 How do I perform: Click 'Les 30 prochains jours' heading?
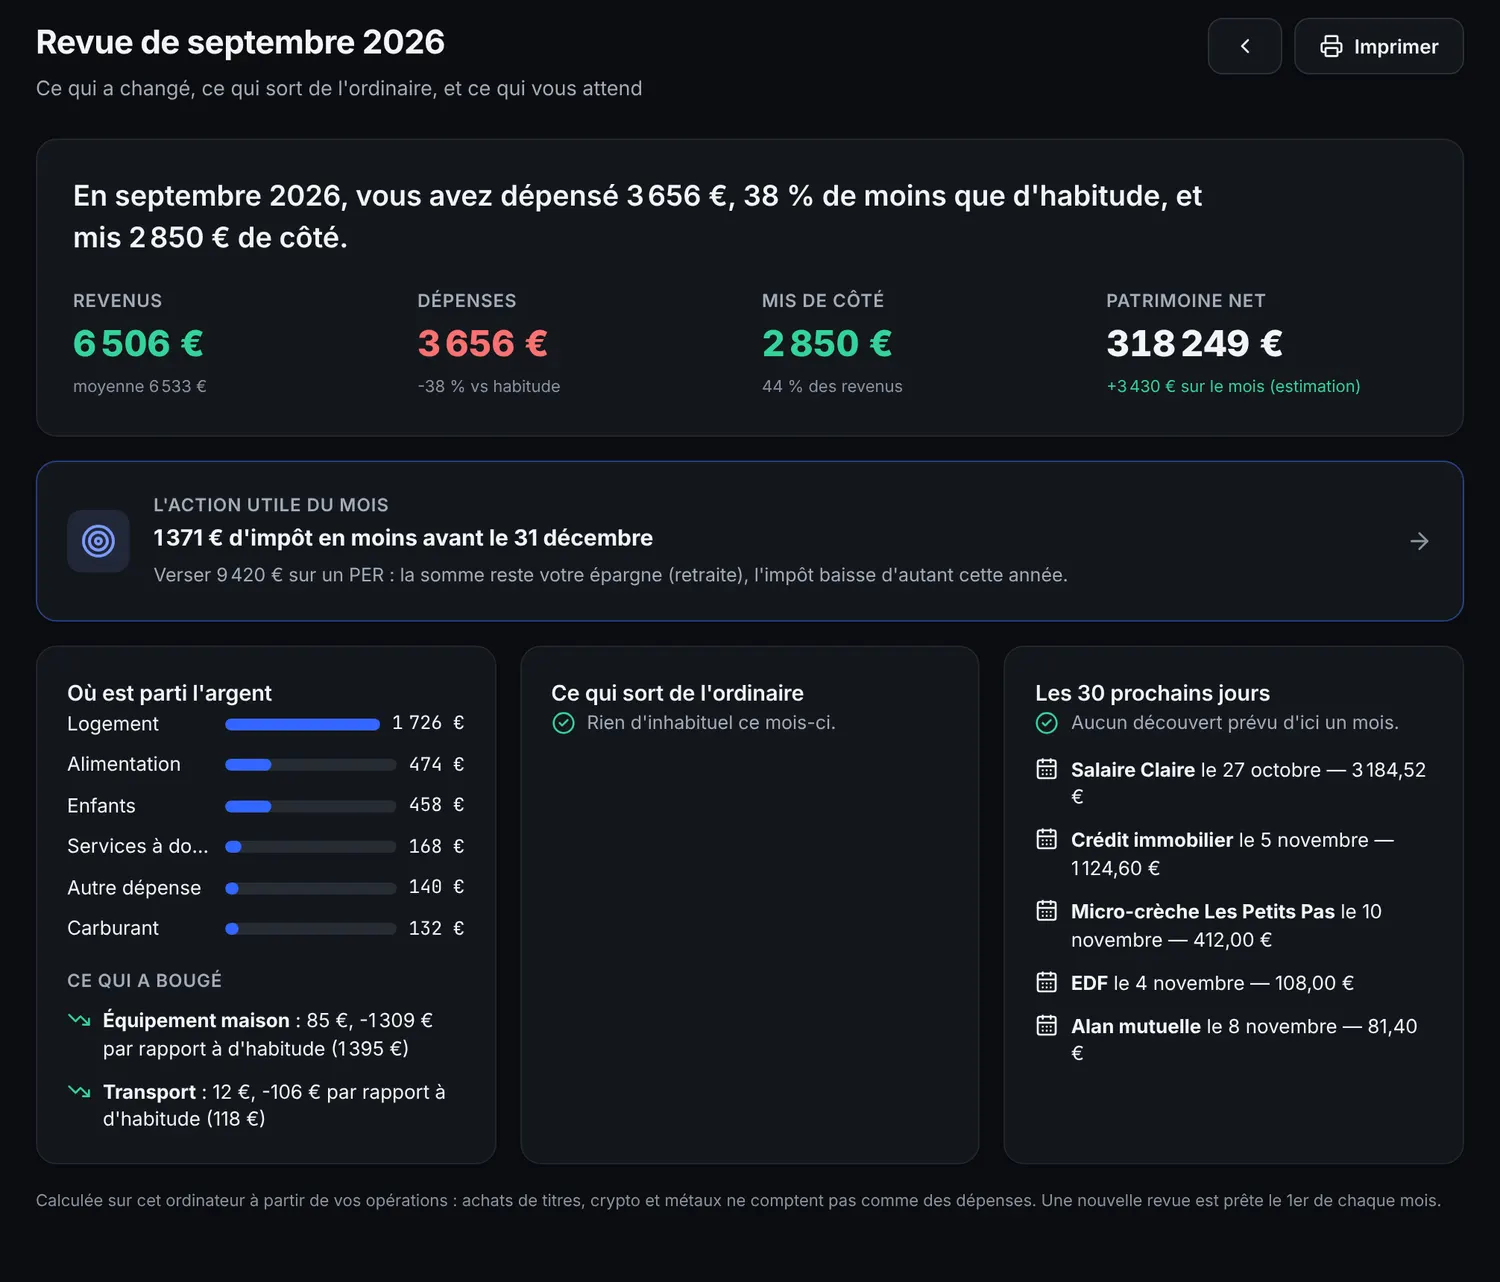[1152, 693]
